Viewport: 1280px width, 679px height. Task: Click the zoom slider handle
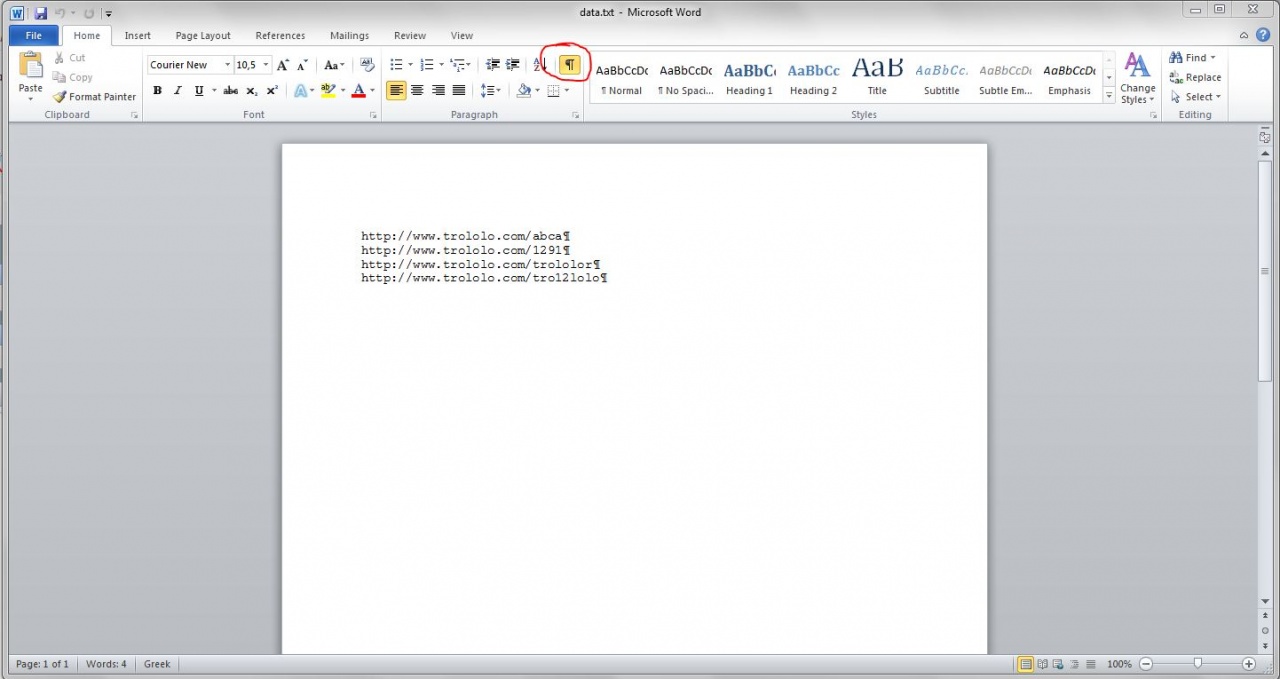[x=1197, y=664]
